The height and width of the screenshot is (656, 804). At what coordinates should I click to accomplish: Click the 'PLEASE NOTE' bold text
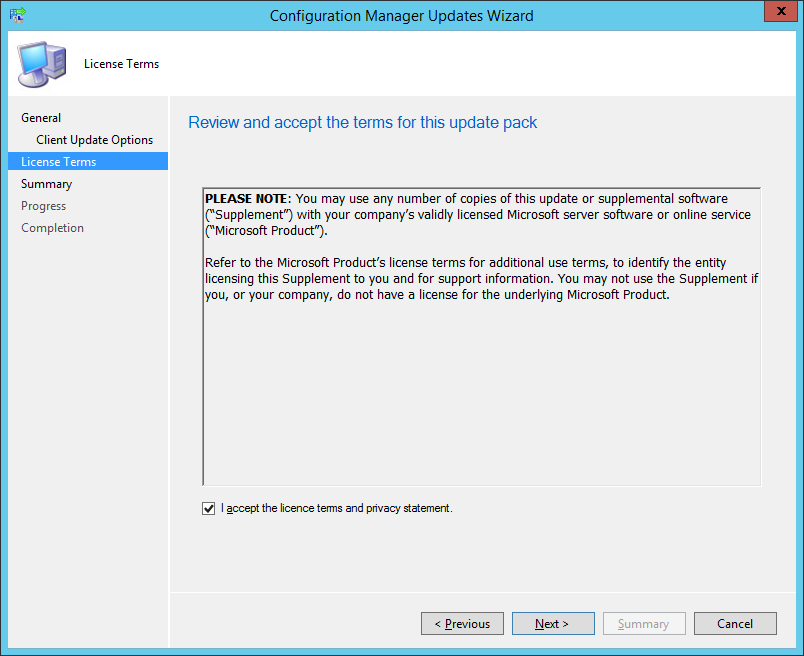click(x=248, y=198)
